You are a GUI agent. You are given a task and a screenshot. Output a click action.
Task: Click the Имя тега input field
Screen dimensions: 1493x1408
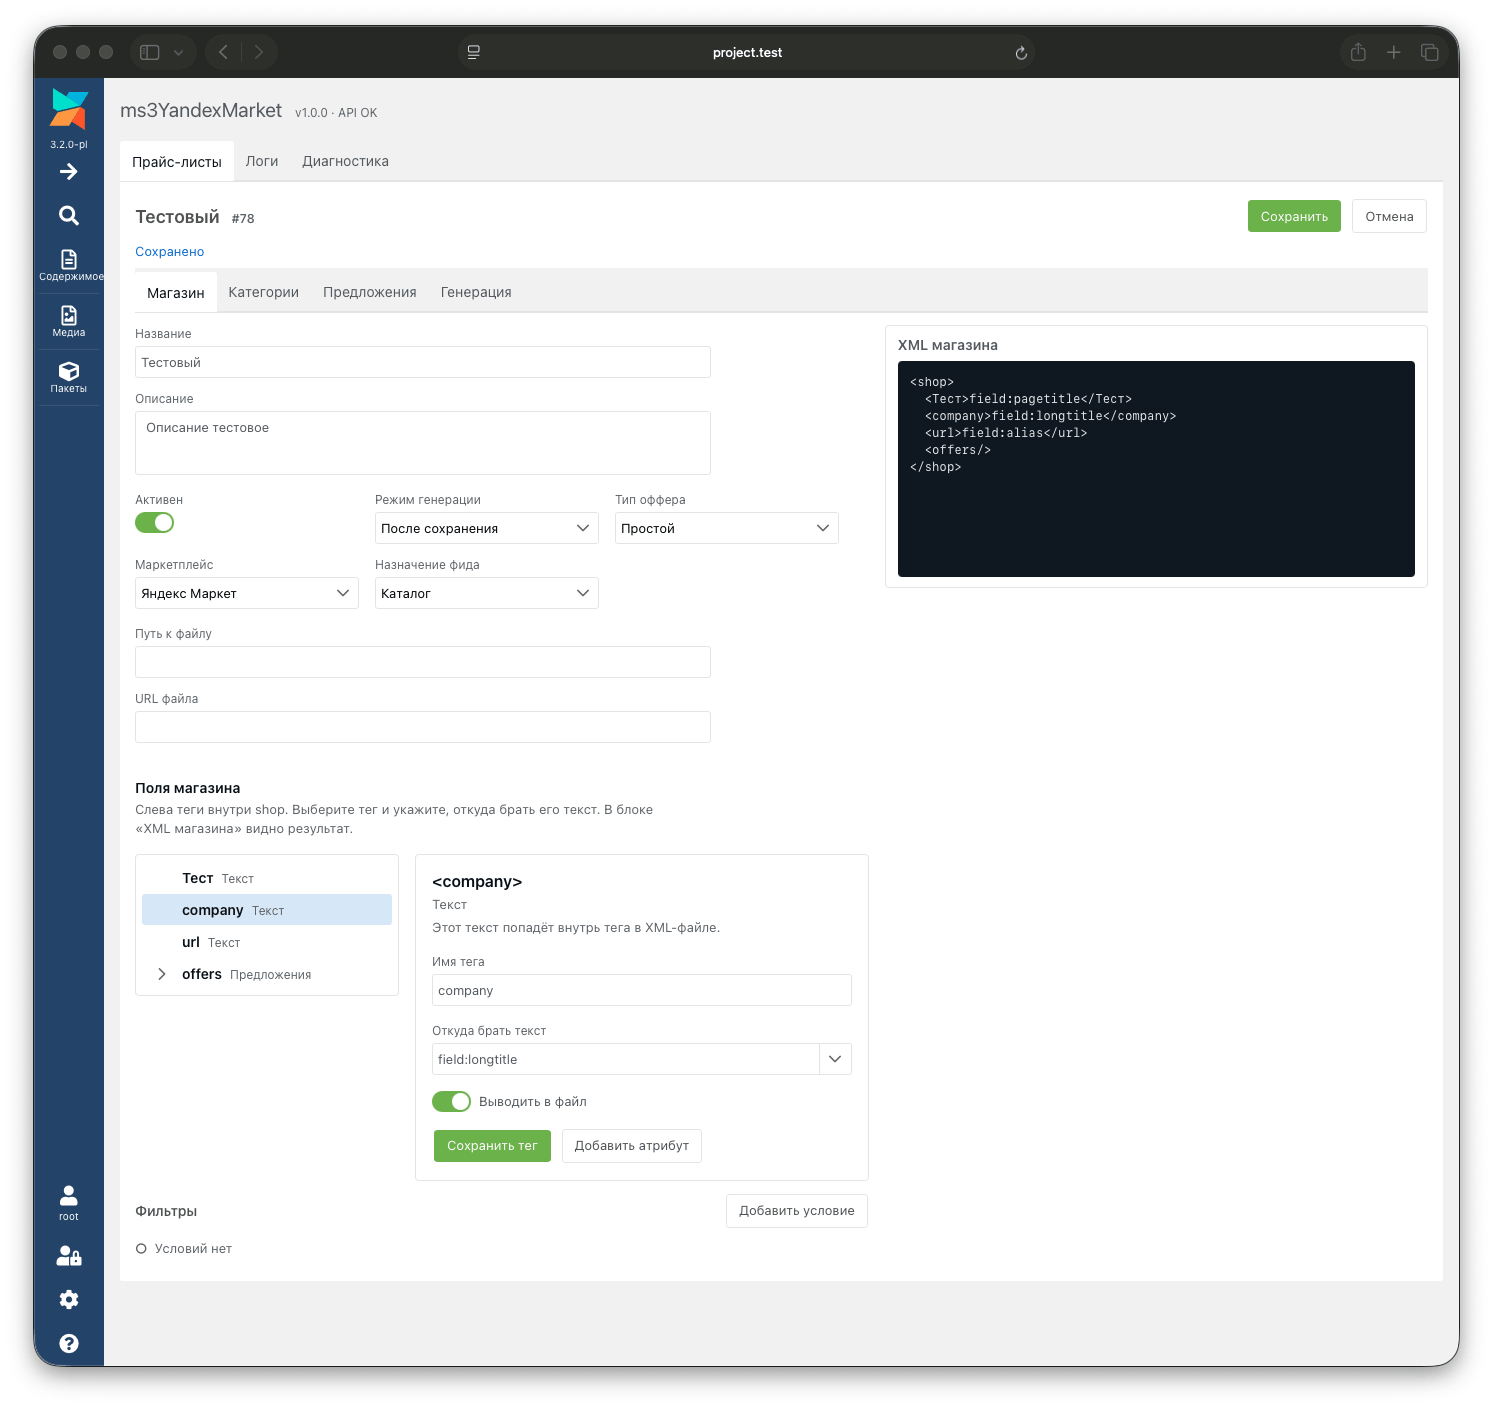point(642,990)
